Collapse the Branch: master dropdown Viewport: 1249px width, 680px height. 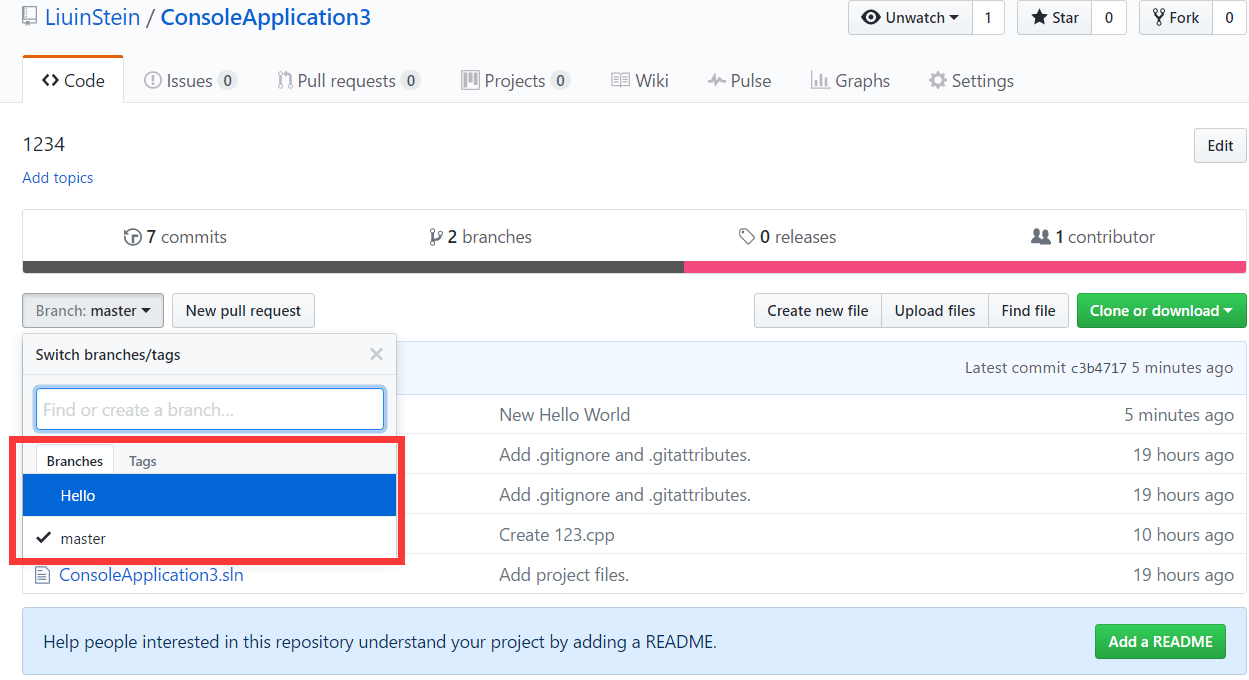point(93,311)
